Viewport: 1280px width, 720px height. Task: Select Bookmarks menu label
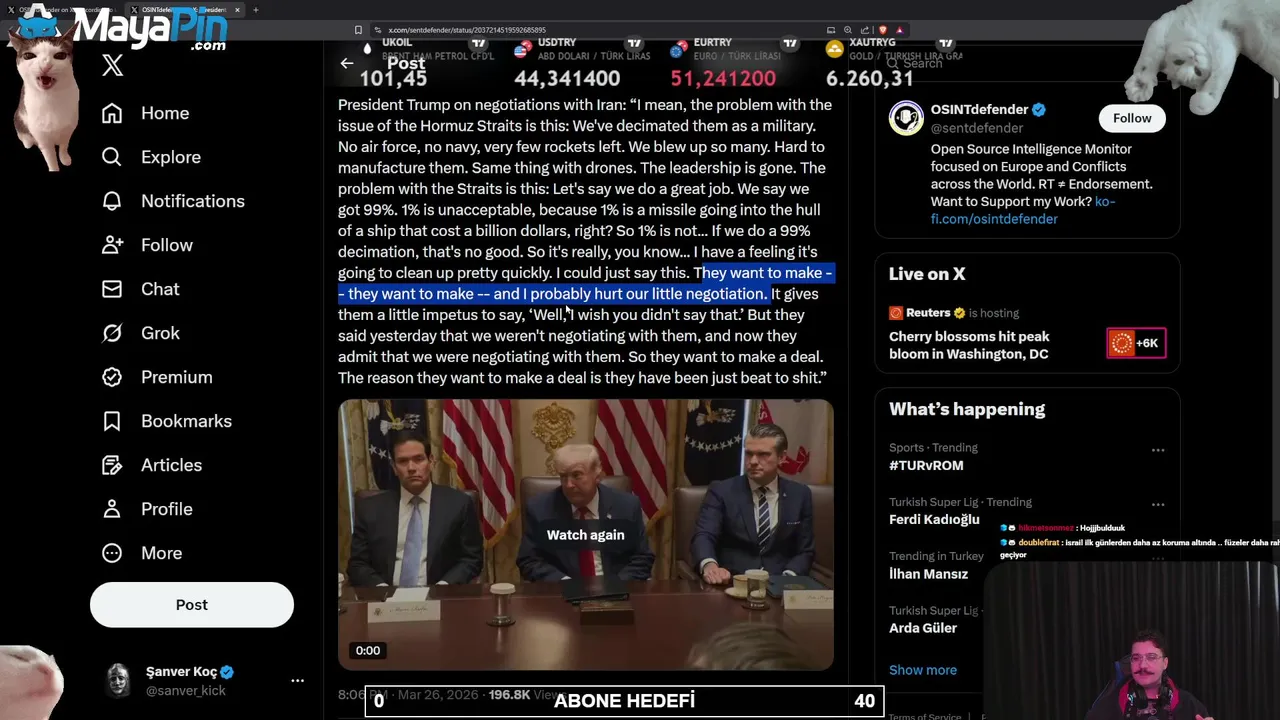(x=186, y=421)
